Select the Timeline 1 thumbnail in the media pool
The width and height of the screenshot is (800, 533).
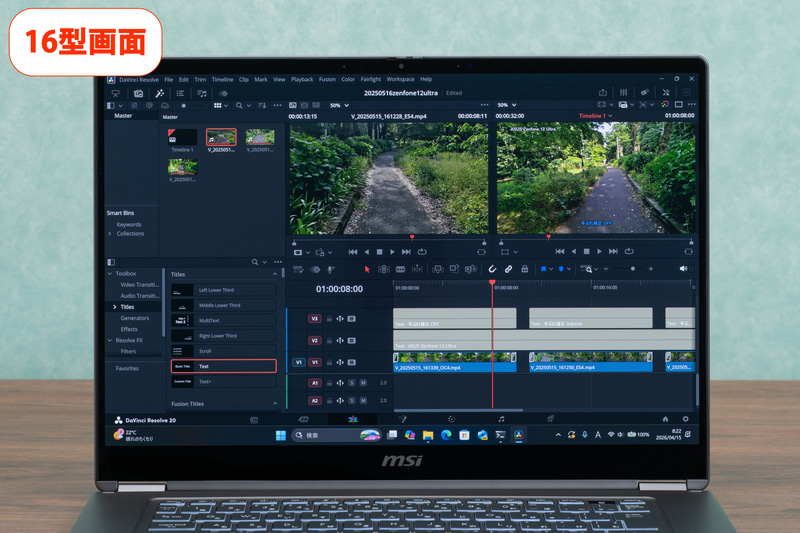(x=182, y=137)
